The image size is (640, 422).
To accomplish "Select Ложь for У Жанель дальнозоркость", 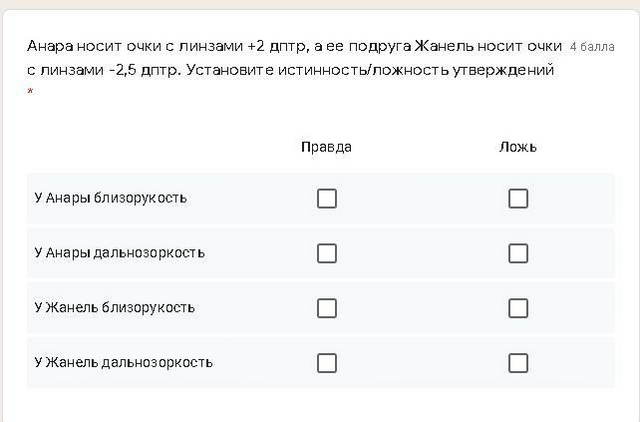I will 518,363.
